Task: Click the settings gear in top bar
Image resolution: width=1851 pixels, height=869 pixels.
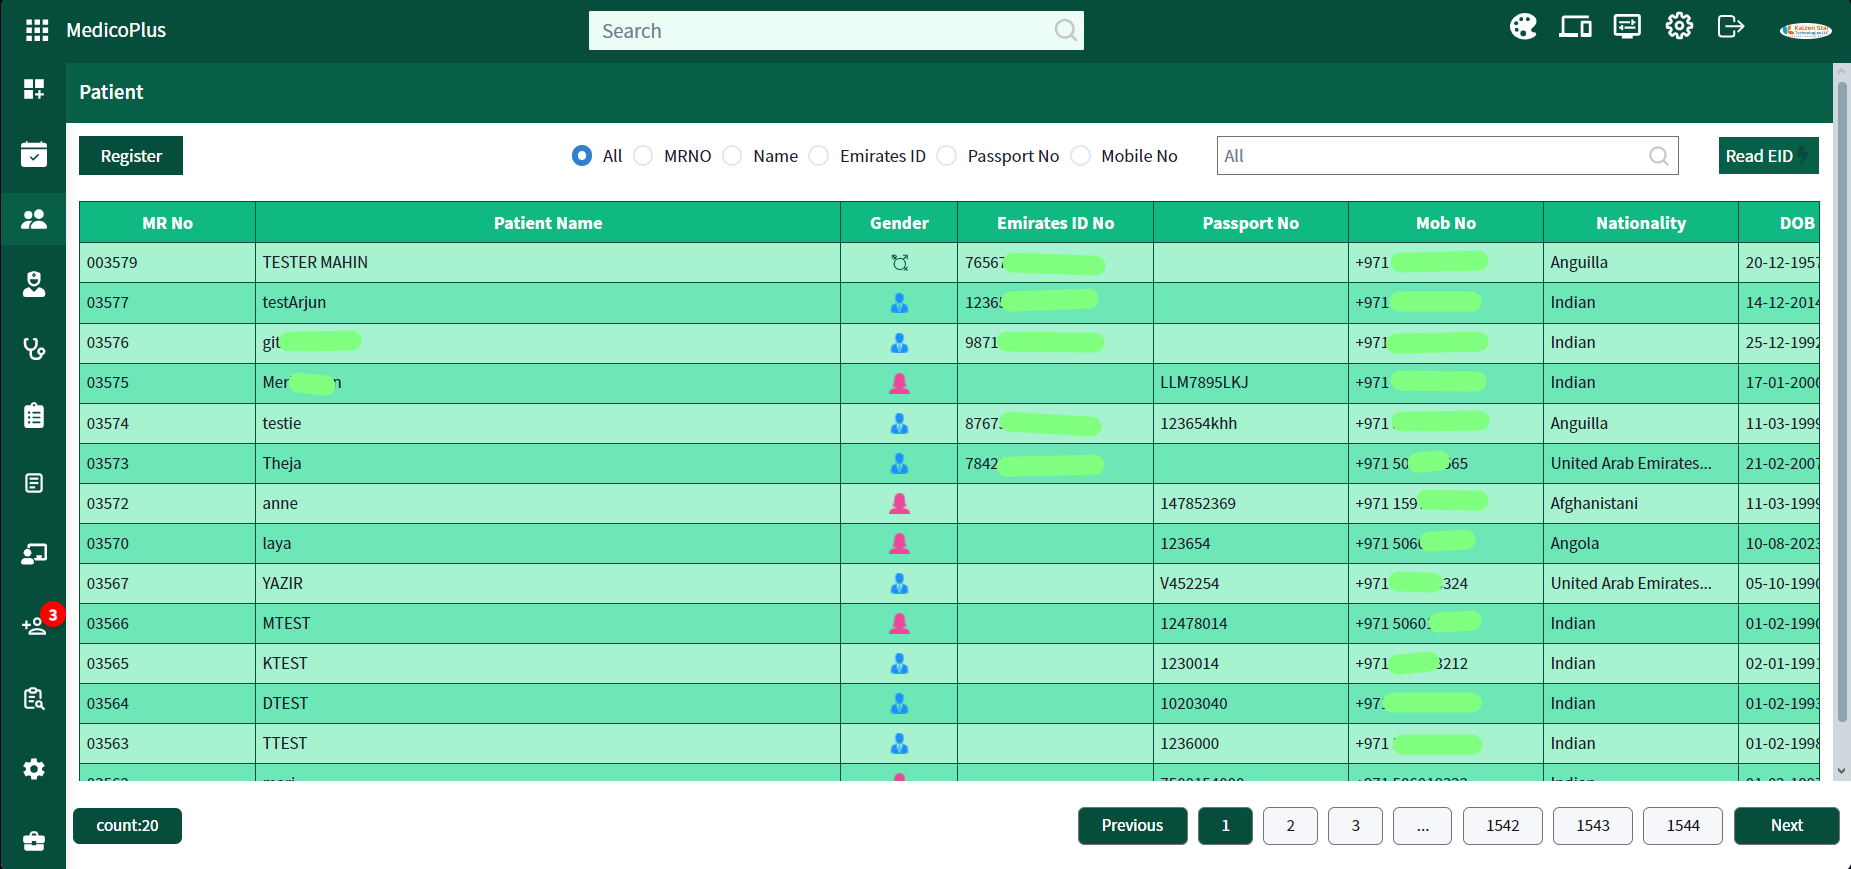Action: 1679,27
